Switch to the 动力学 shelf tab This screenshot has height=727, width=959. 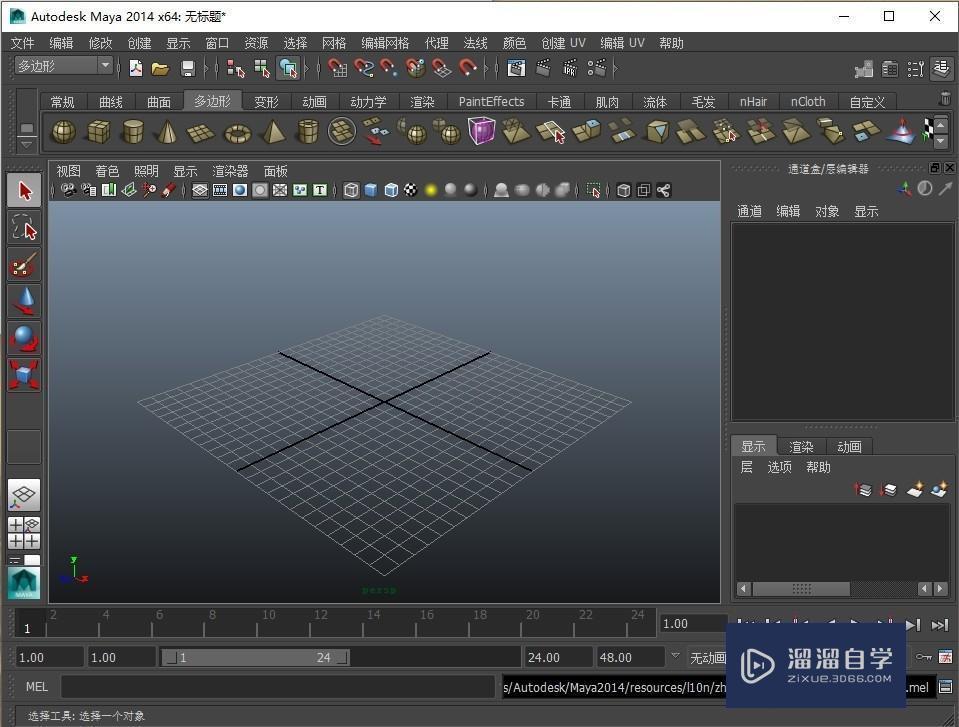tap(368, 101)
